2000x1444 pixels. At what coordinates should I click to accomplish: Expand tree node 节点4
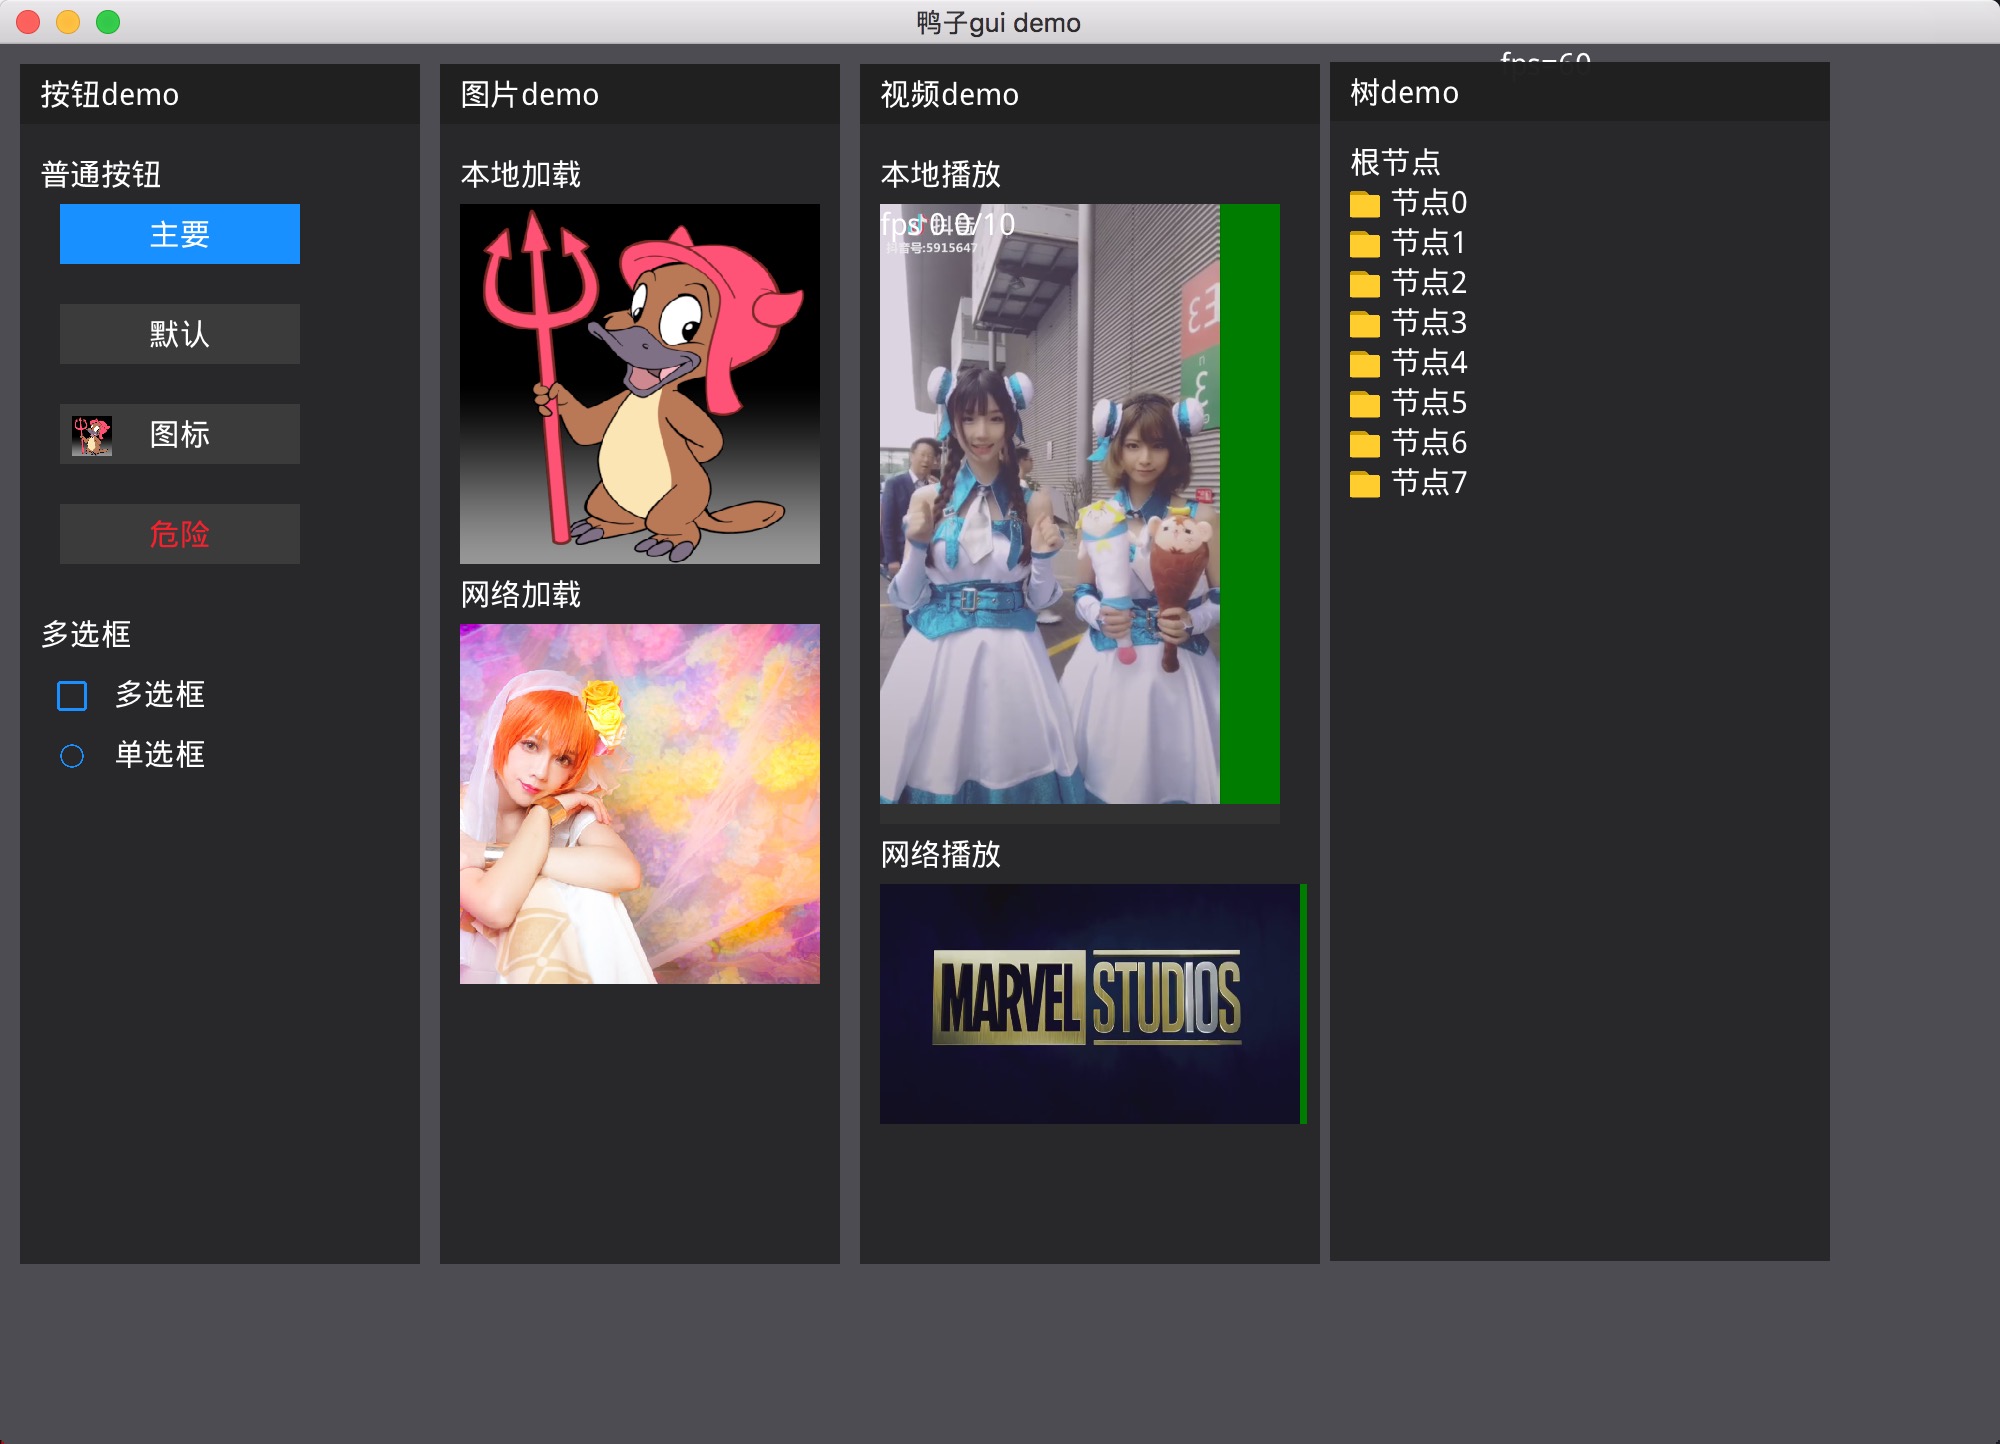tap(1428, 363)
